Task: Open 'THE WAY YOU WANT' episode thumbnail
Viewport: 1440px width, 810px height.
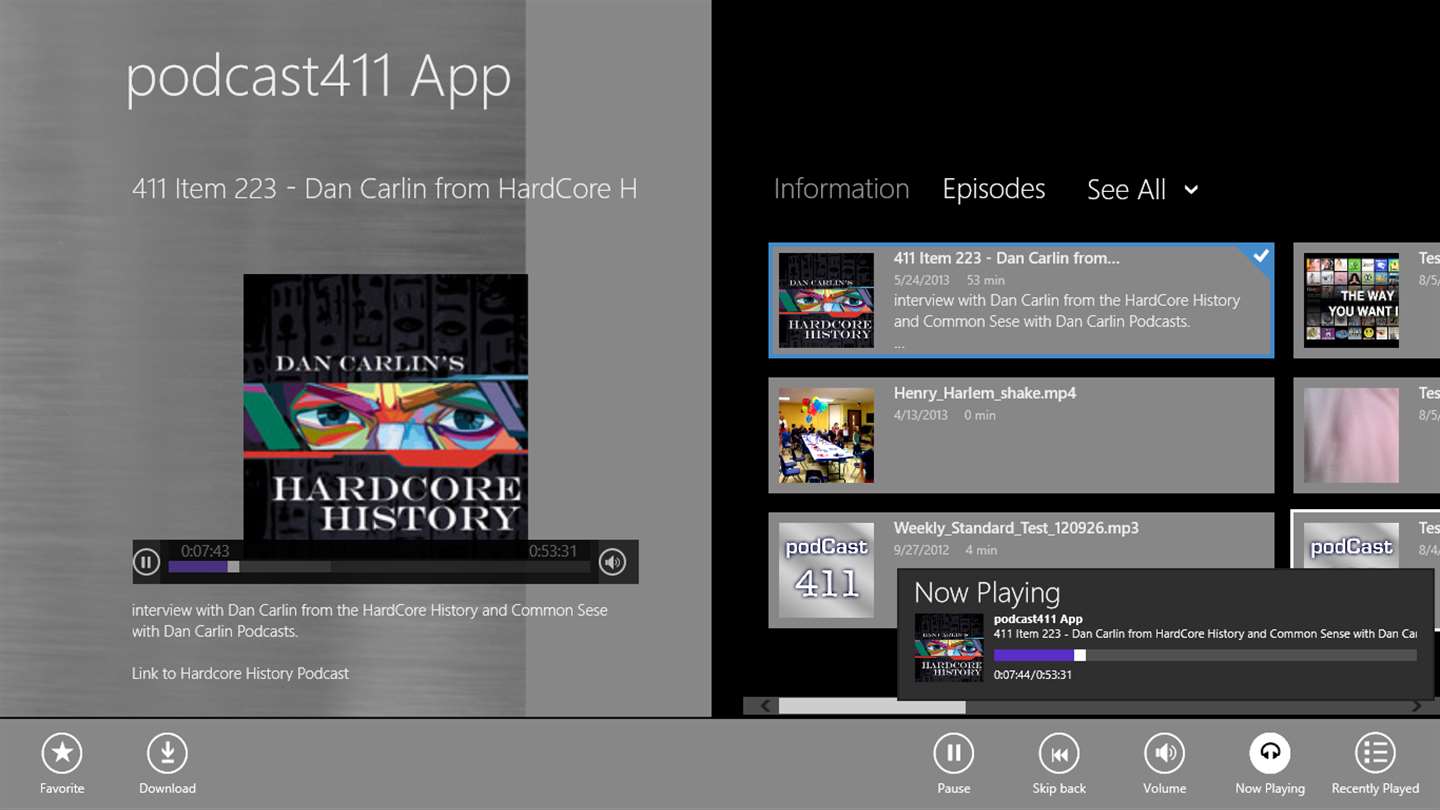Action: pyautogui.click(x=1351, y=300)
